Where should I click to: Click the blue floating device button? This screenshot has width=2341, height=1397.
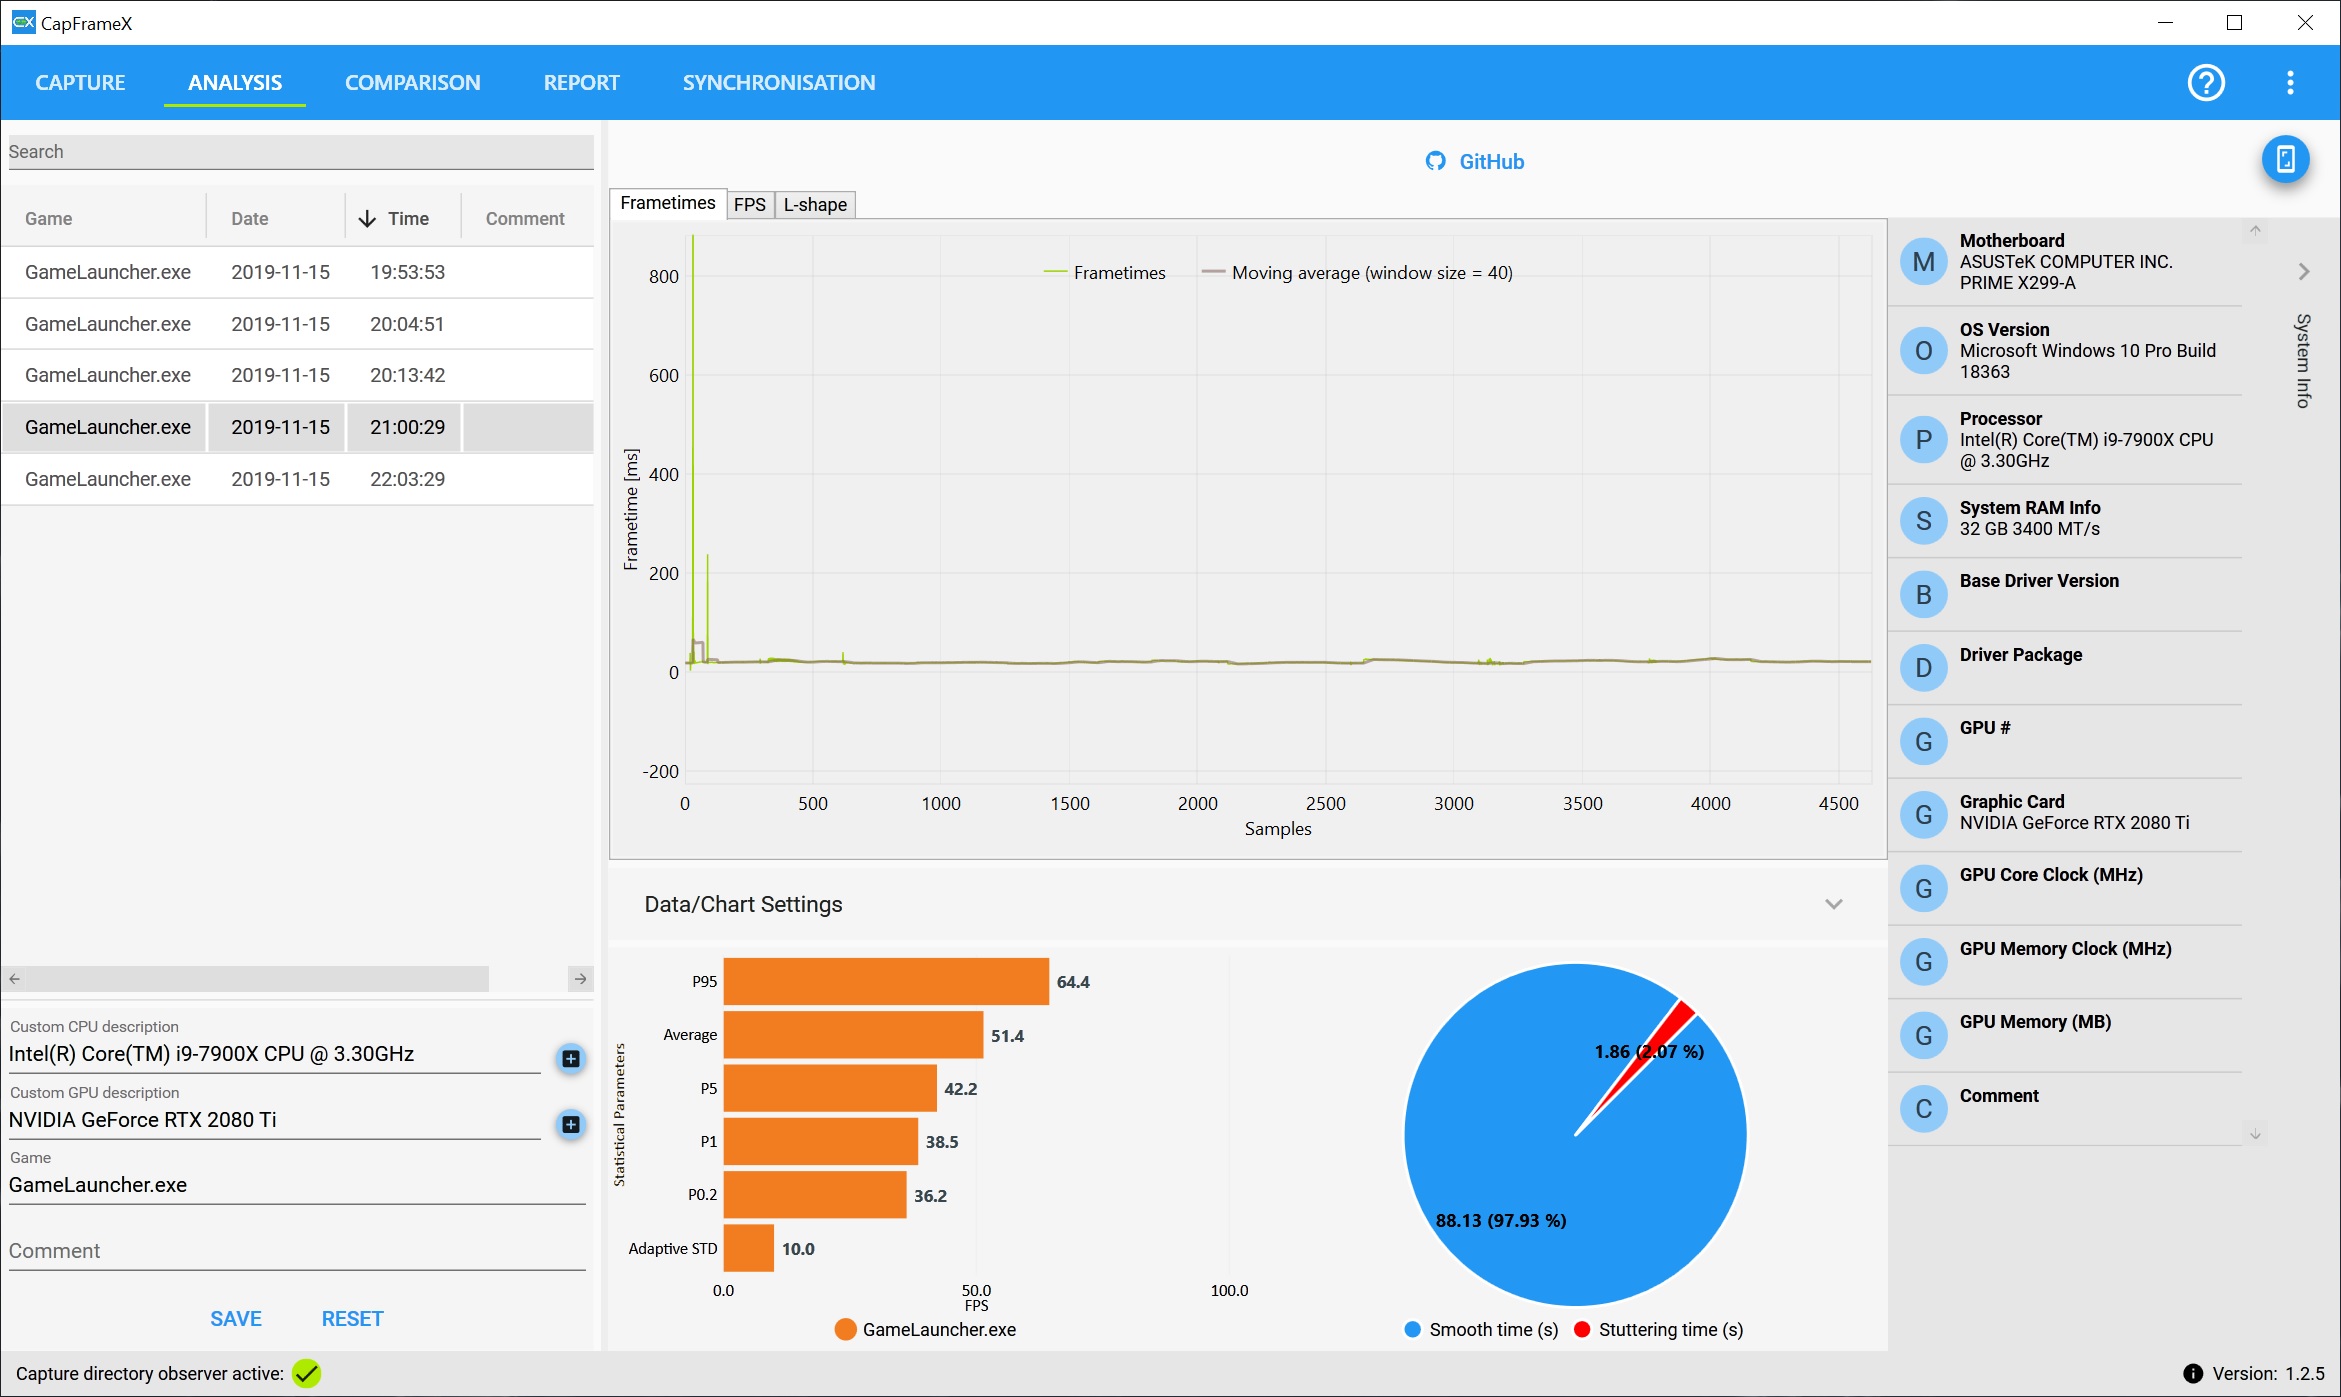2285,160
